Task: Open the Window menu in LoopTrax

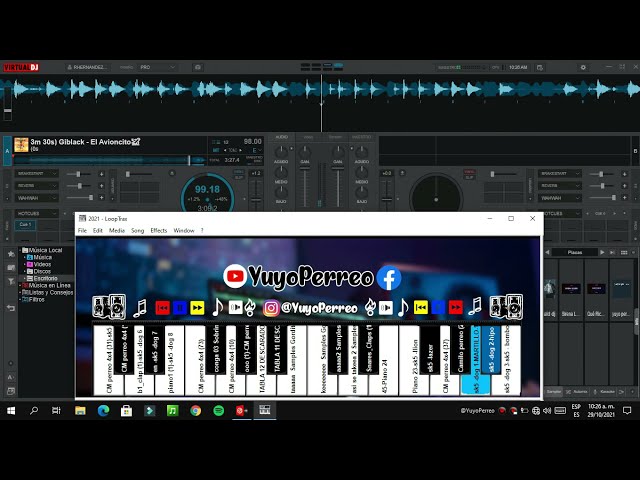Action: [184, 231]
